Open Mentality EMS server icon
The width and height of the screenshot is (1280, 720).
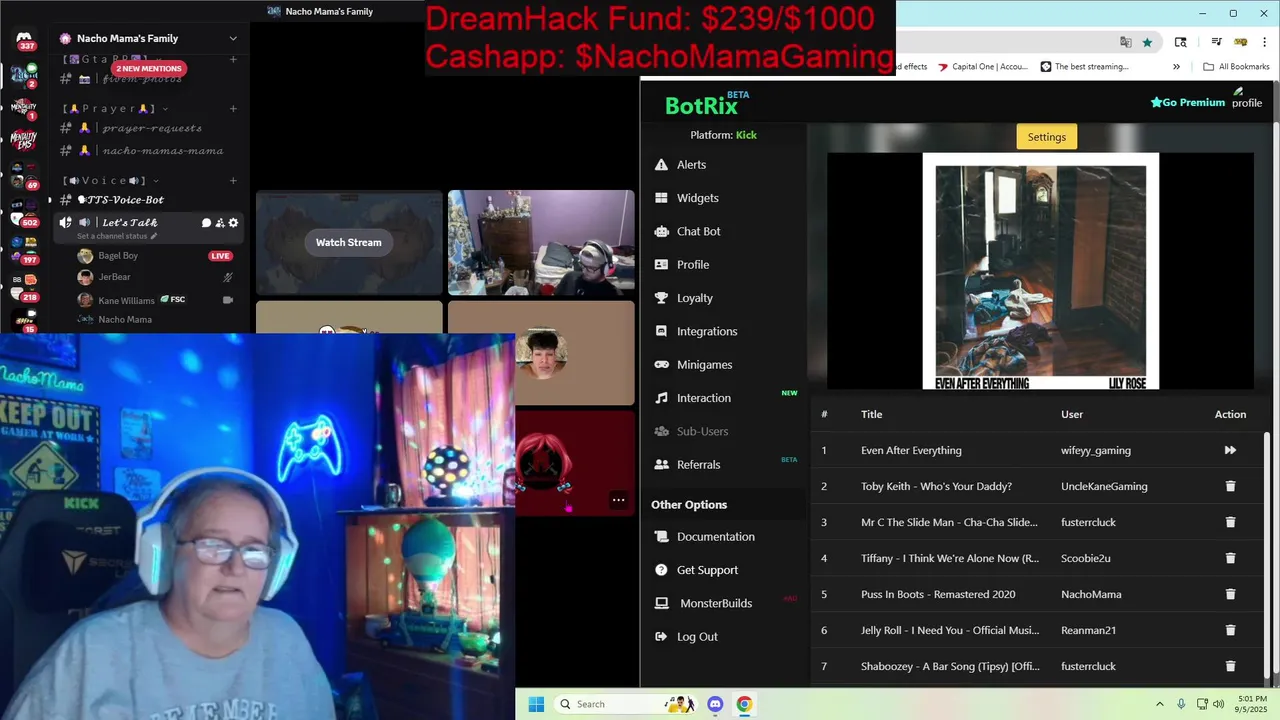[x=24, y=140]
